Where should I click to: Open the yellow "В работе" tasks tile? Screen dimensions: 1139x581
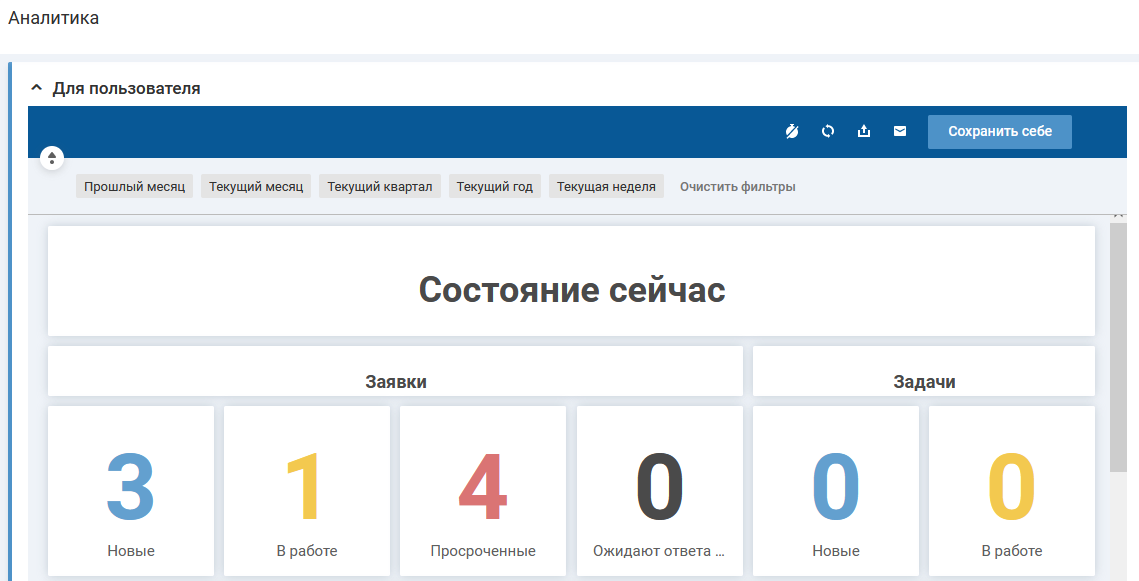point(1012,490)
